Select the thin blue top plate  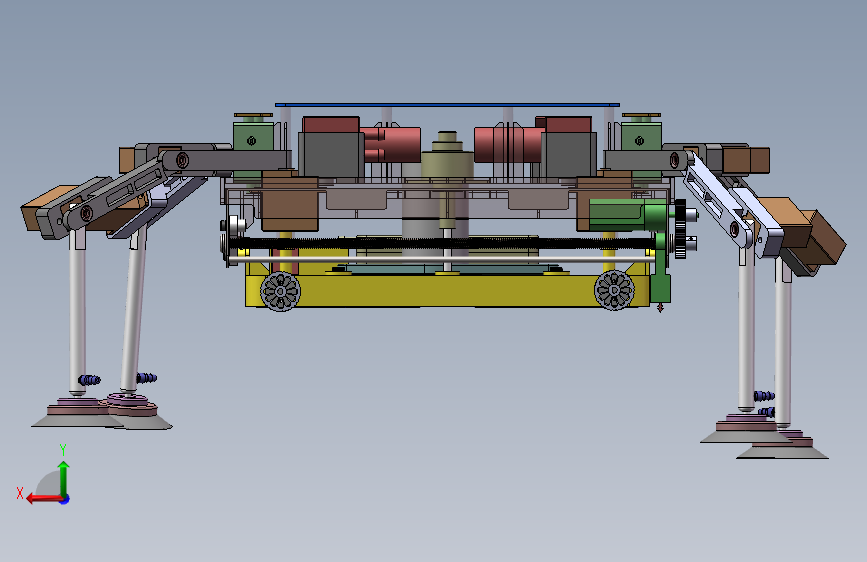coord(447,105)
